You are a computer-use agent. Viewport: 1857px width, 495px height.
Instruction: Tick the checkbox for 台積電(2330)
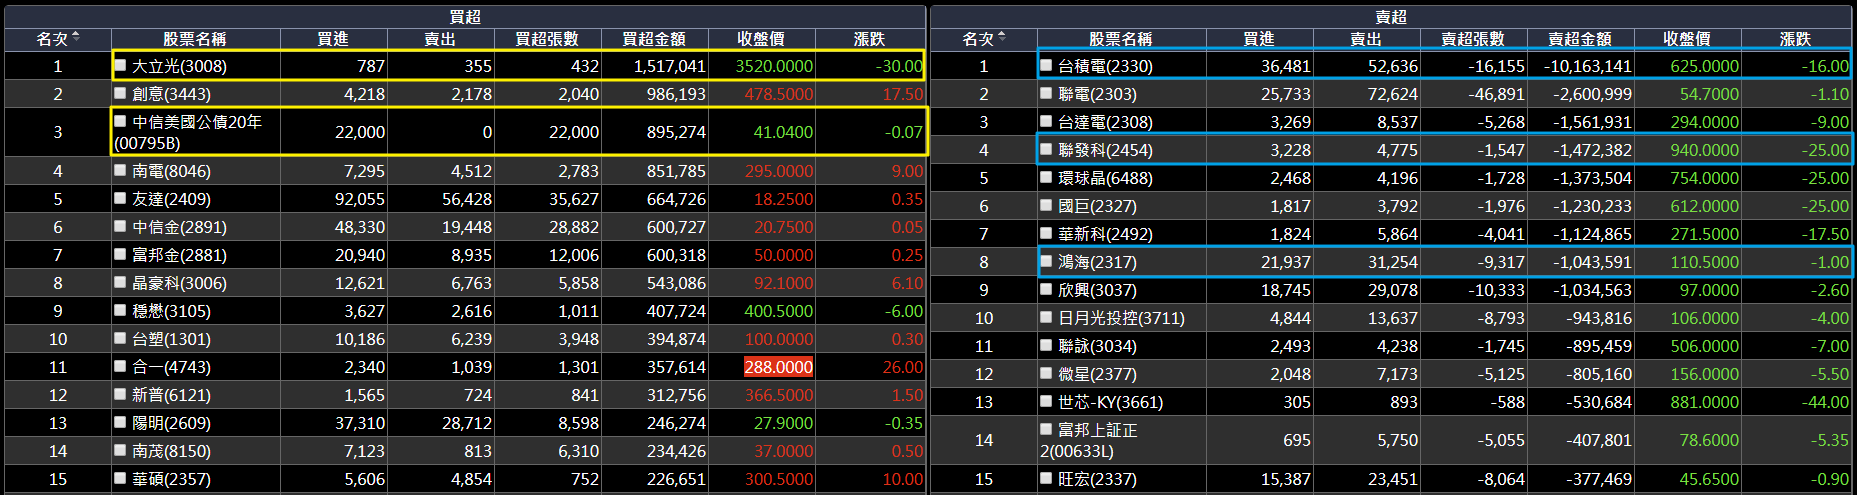[1047, 65]
